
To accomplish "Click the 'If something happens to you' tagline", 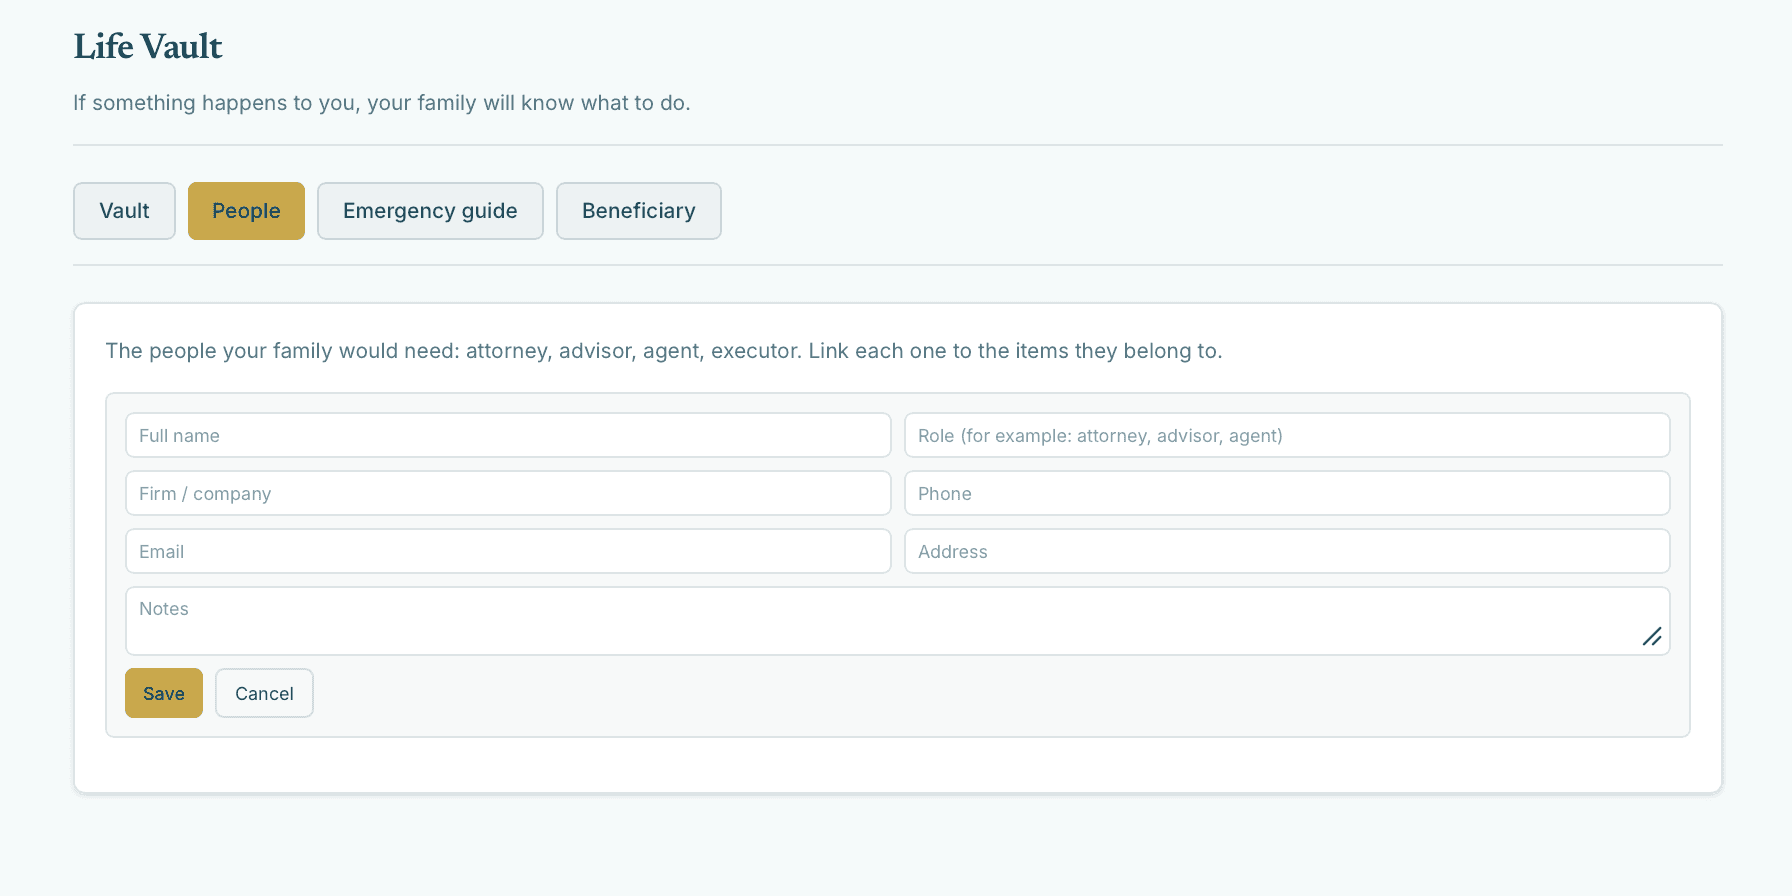I will click(382, 103).
